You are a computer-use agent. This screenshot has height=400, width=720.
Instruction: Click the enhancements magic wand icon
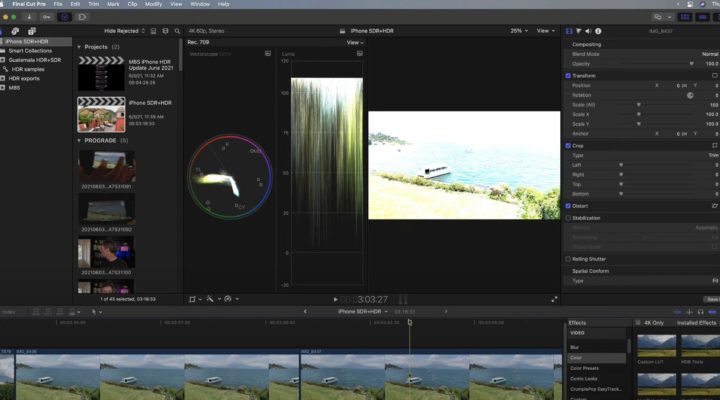pyautogui.click(x=210, y=299)
